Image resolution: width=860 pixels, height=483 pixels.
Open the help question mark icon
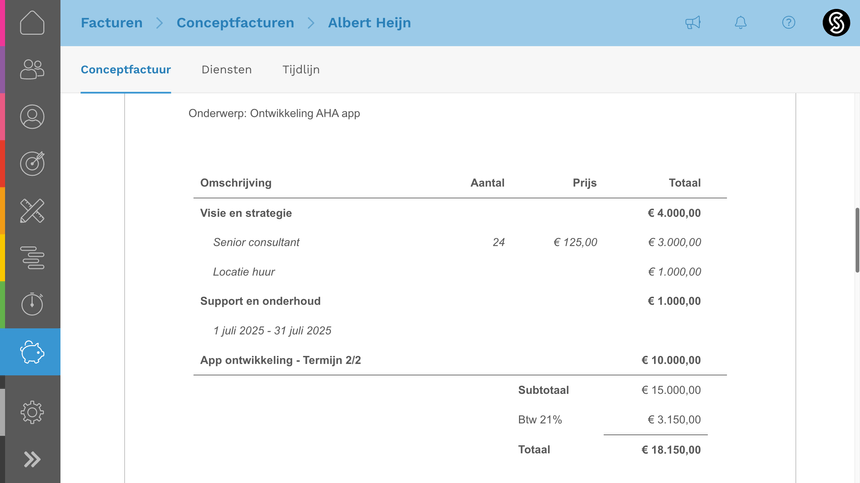(788, 22)
